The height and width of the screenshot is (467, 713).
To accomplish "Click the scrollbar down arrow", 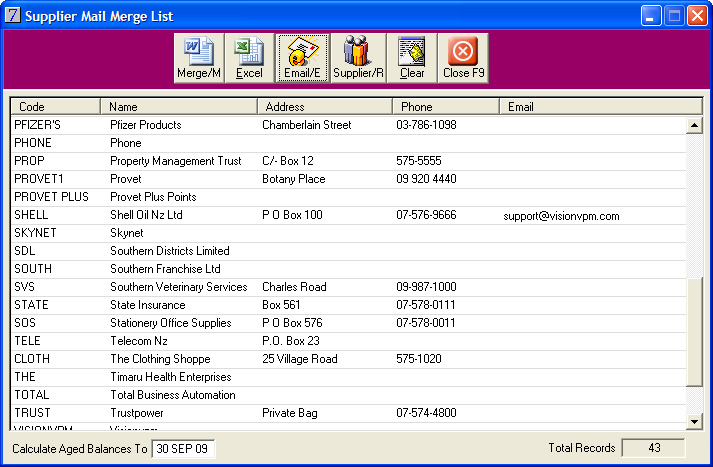I will pos(694,422).
